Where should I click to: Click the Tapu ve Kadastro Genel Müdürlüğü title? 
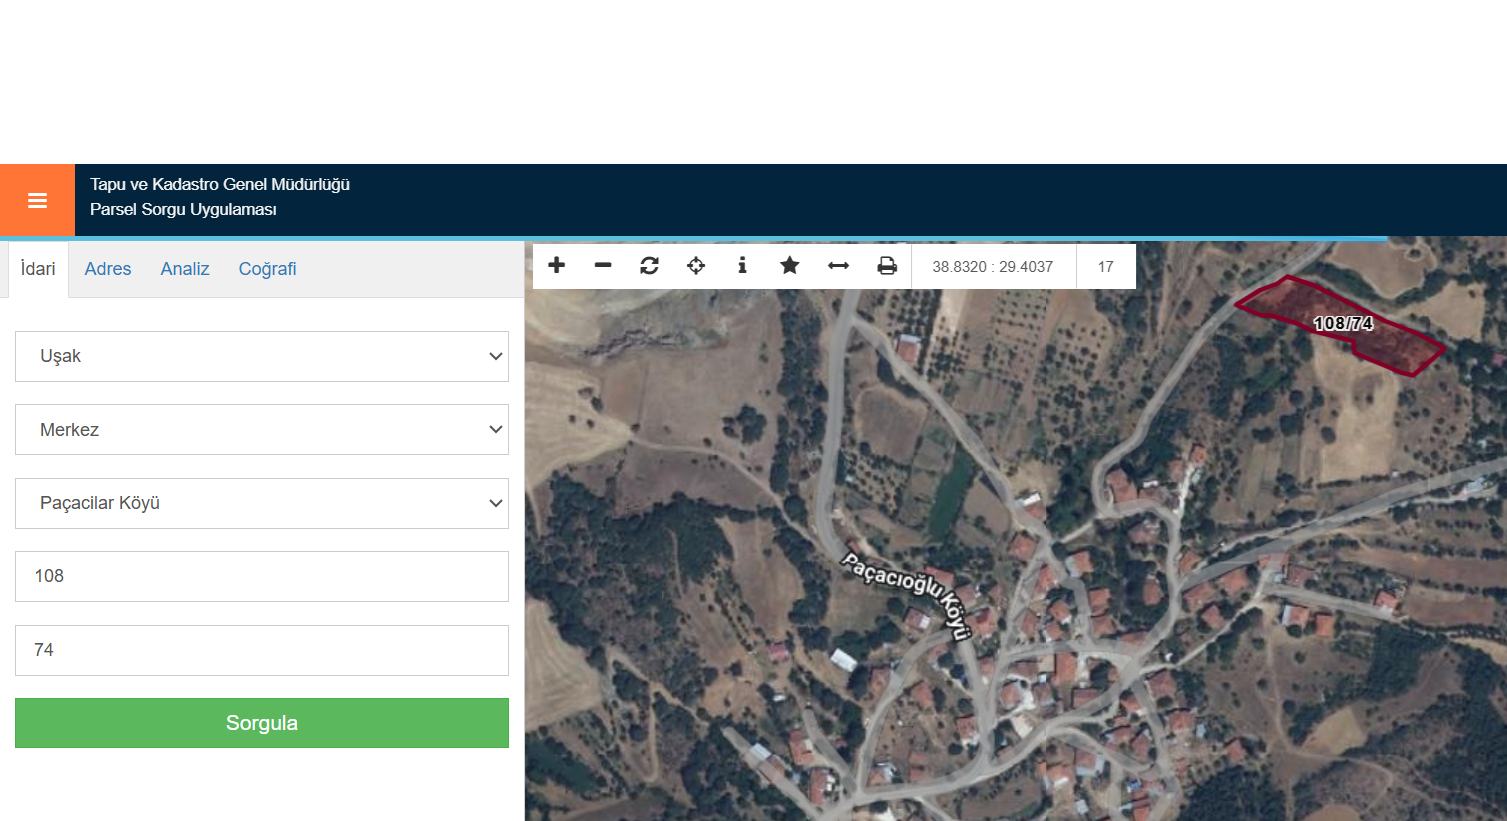(x=220, y=184)
